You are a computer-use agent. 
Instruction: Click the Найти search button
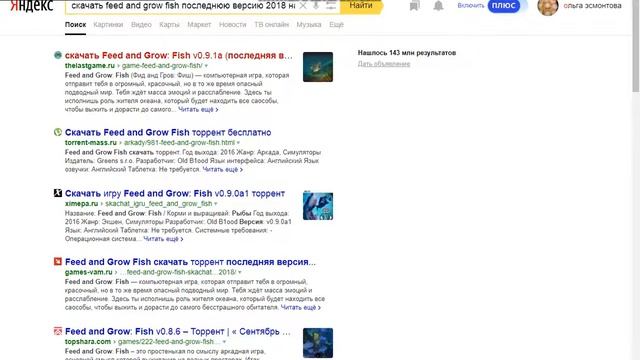tap(361, 6)
